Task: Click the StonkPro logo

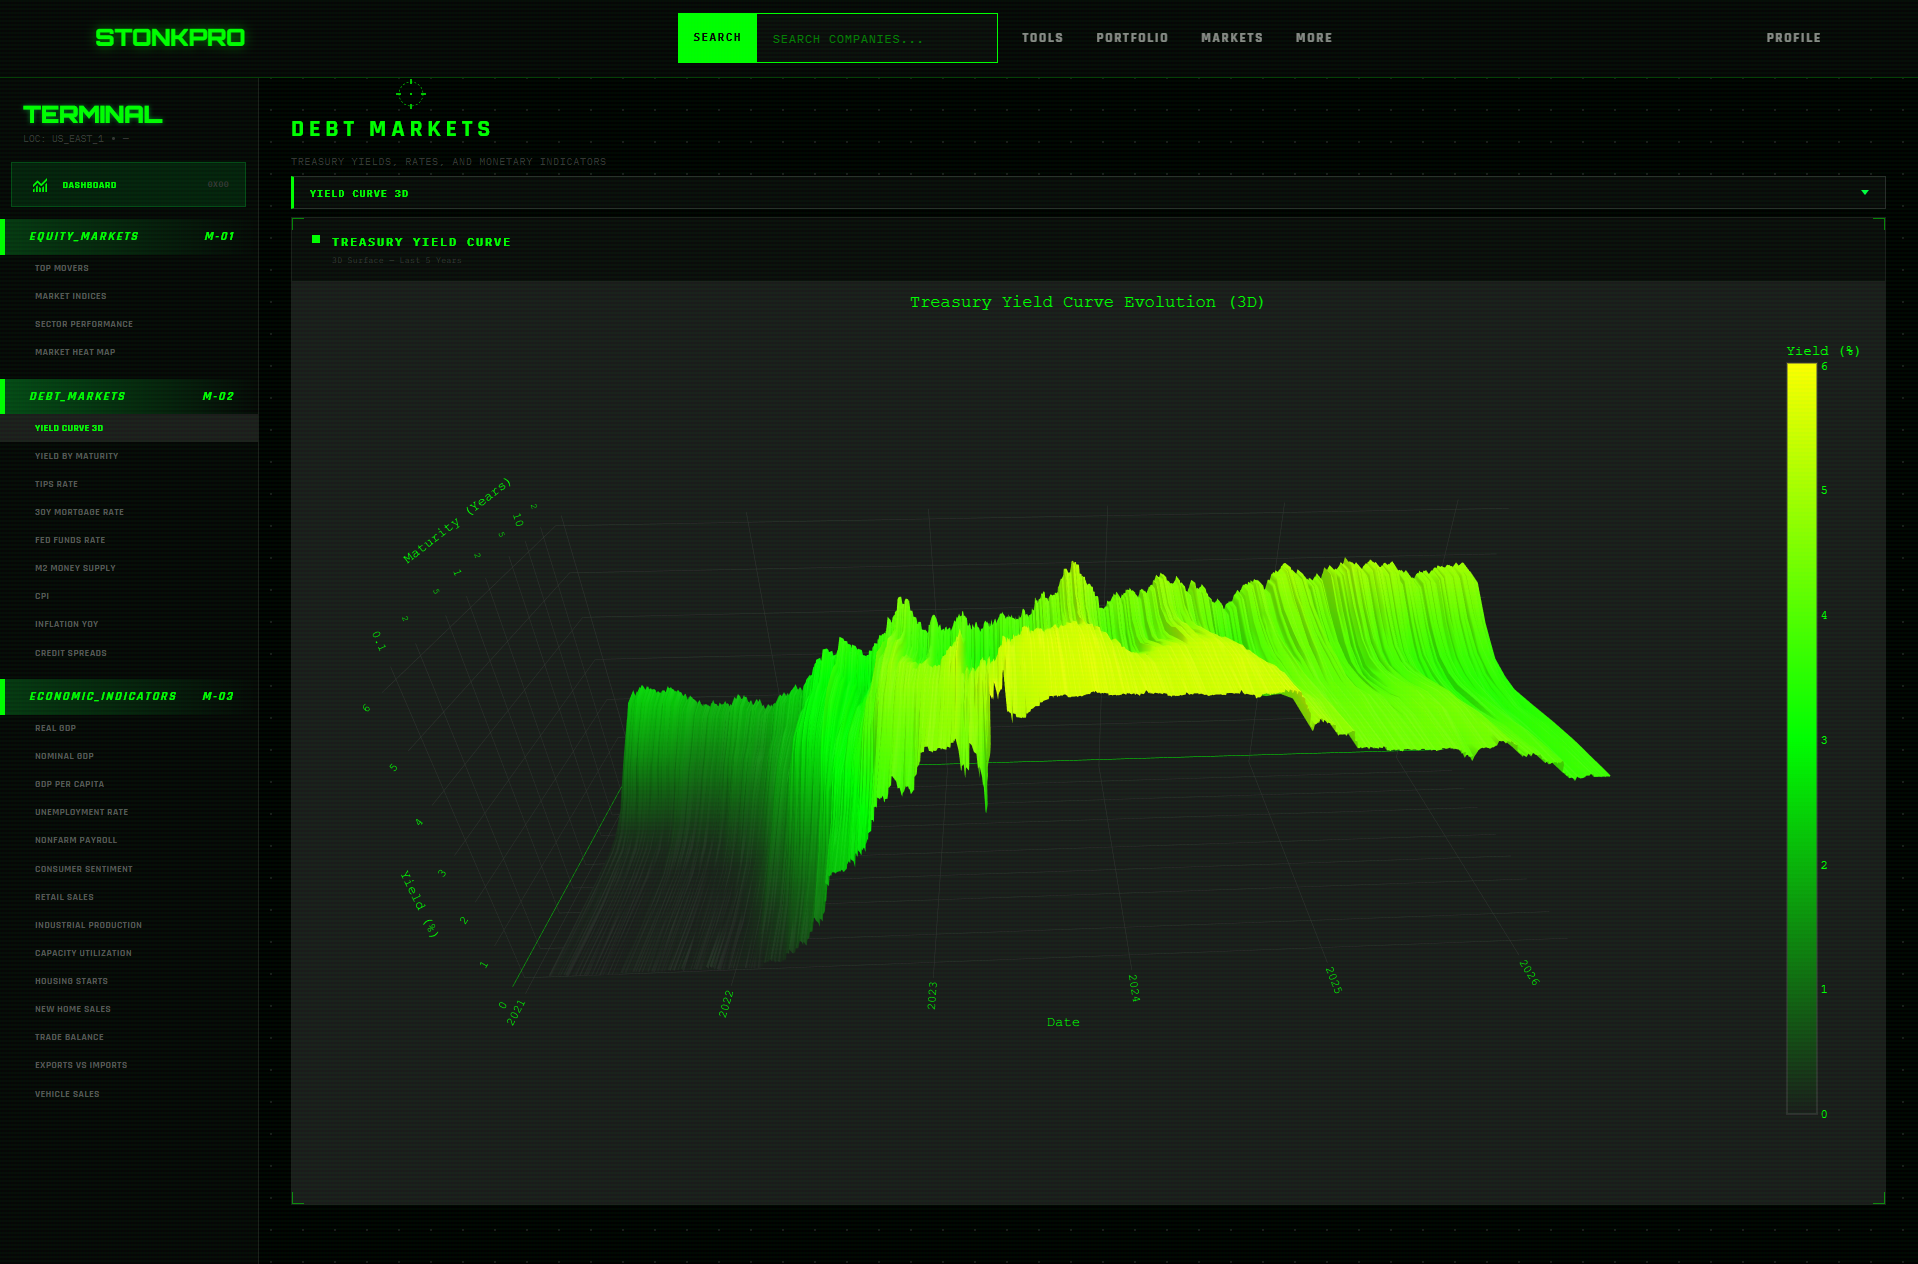Action: tap(170, 38)
